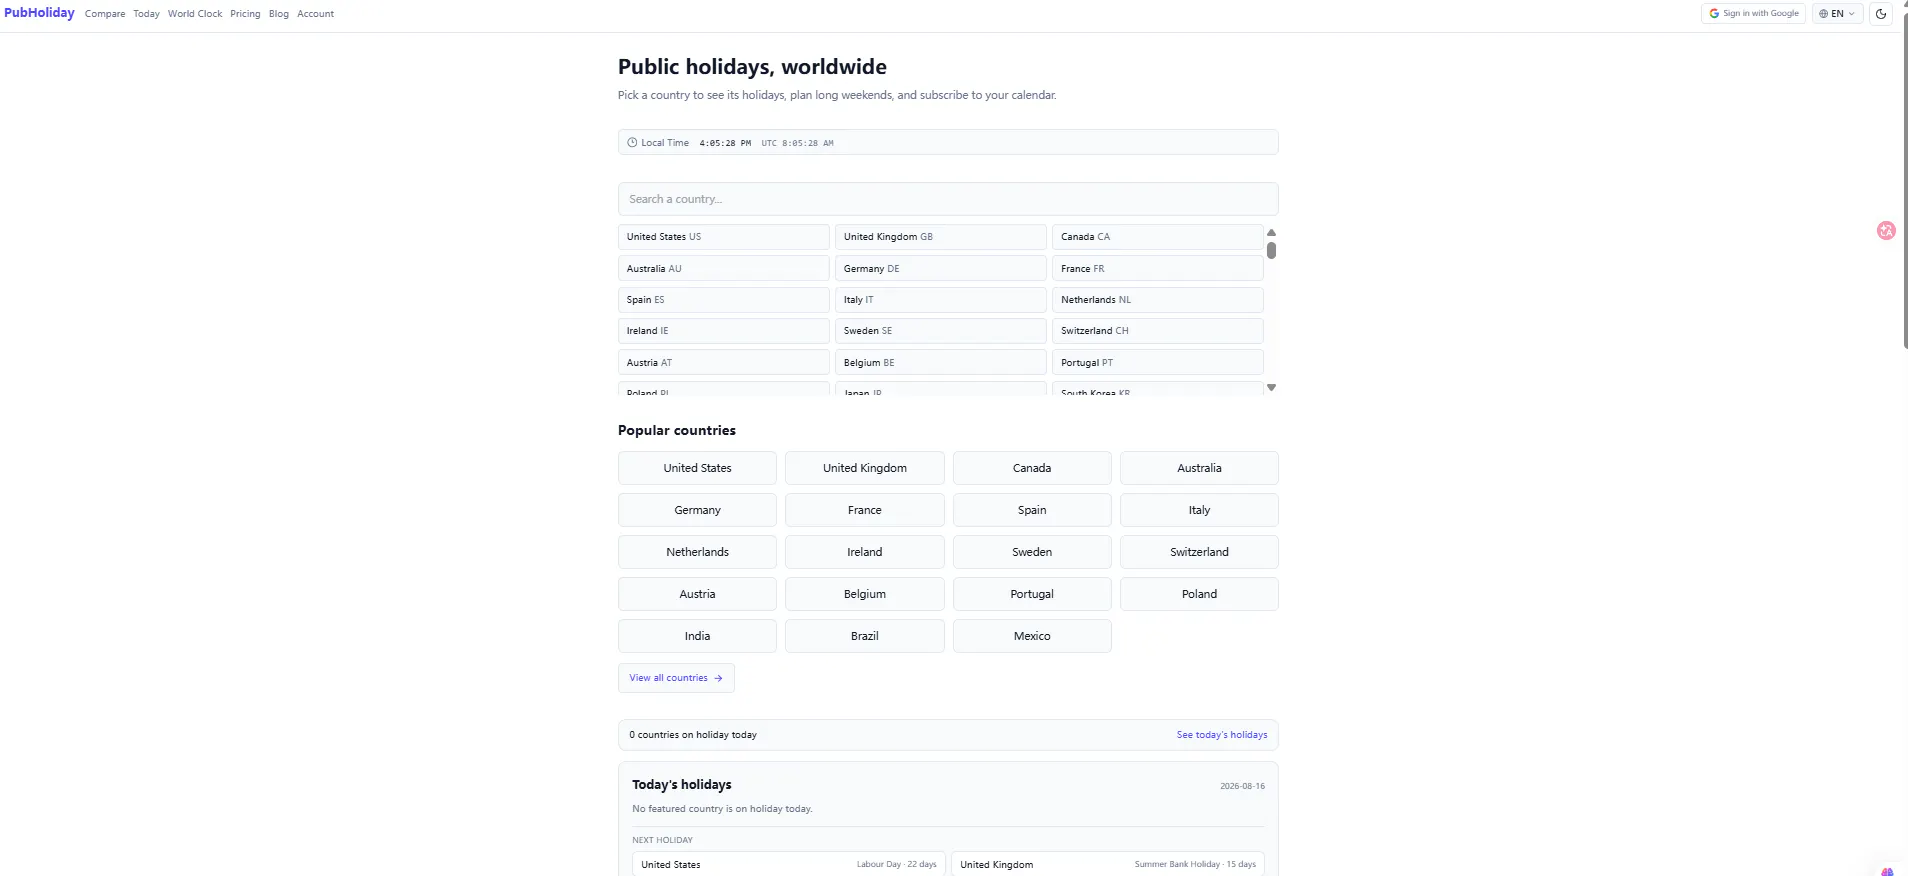Click country list scroll down arrow

1271,387
